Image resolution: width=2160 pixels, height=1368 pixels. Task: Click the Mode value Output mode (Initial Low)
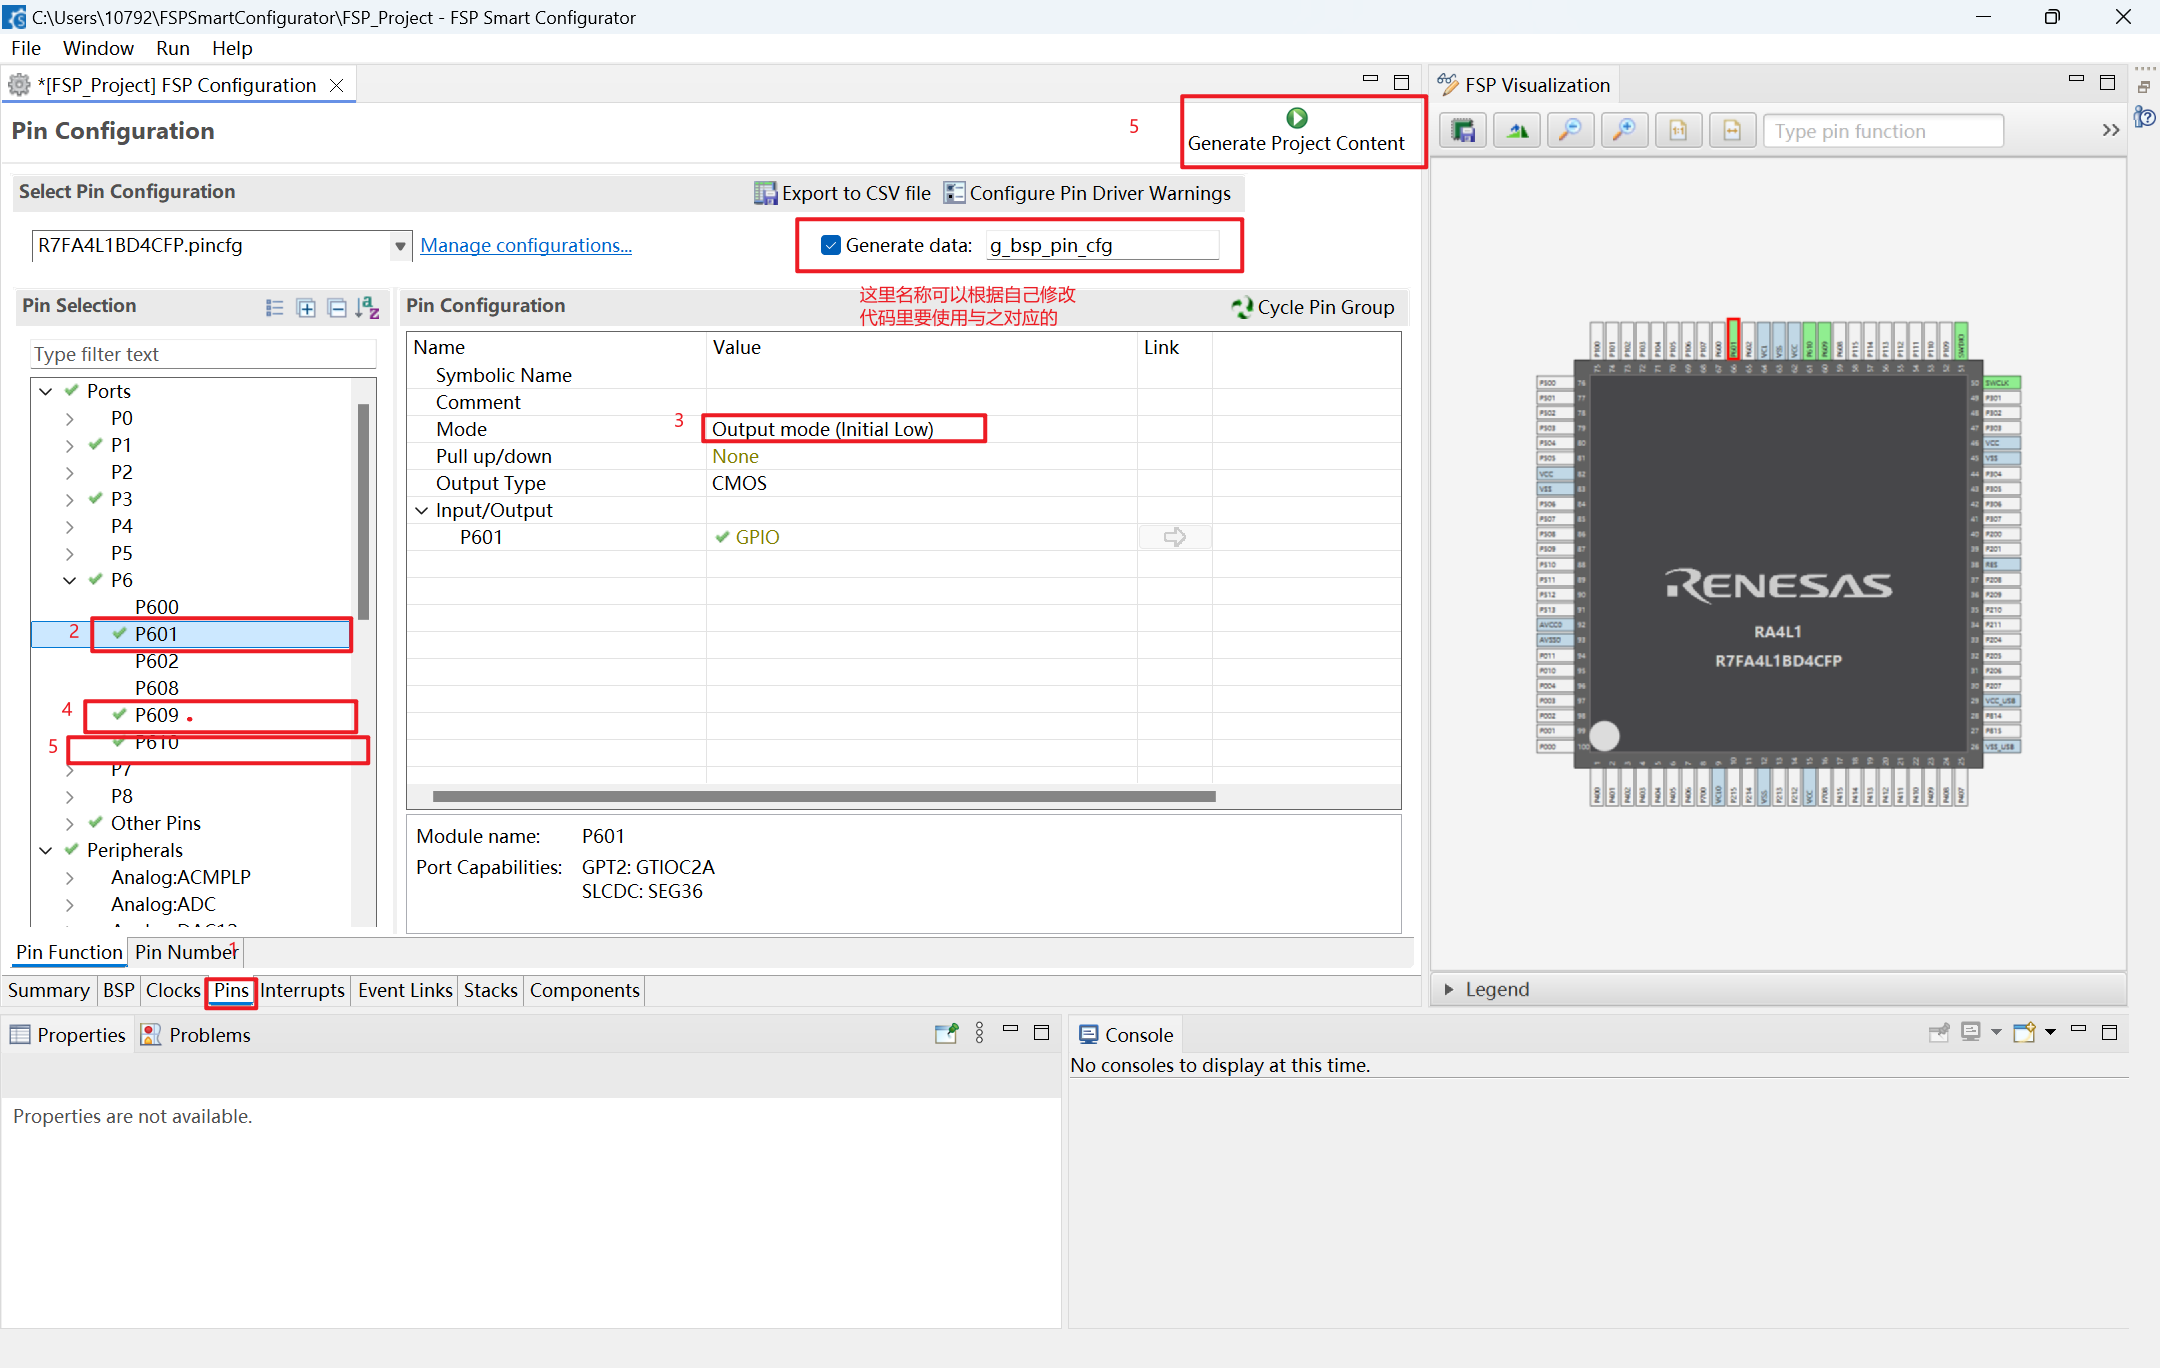822,429
